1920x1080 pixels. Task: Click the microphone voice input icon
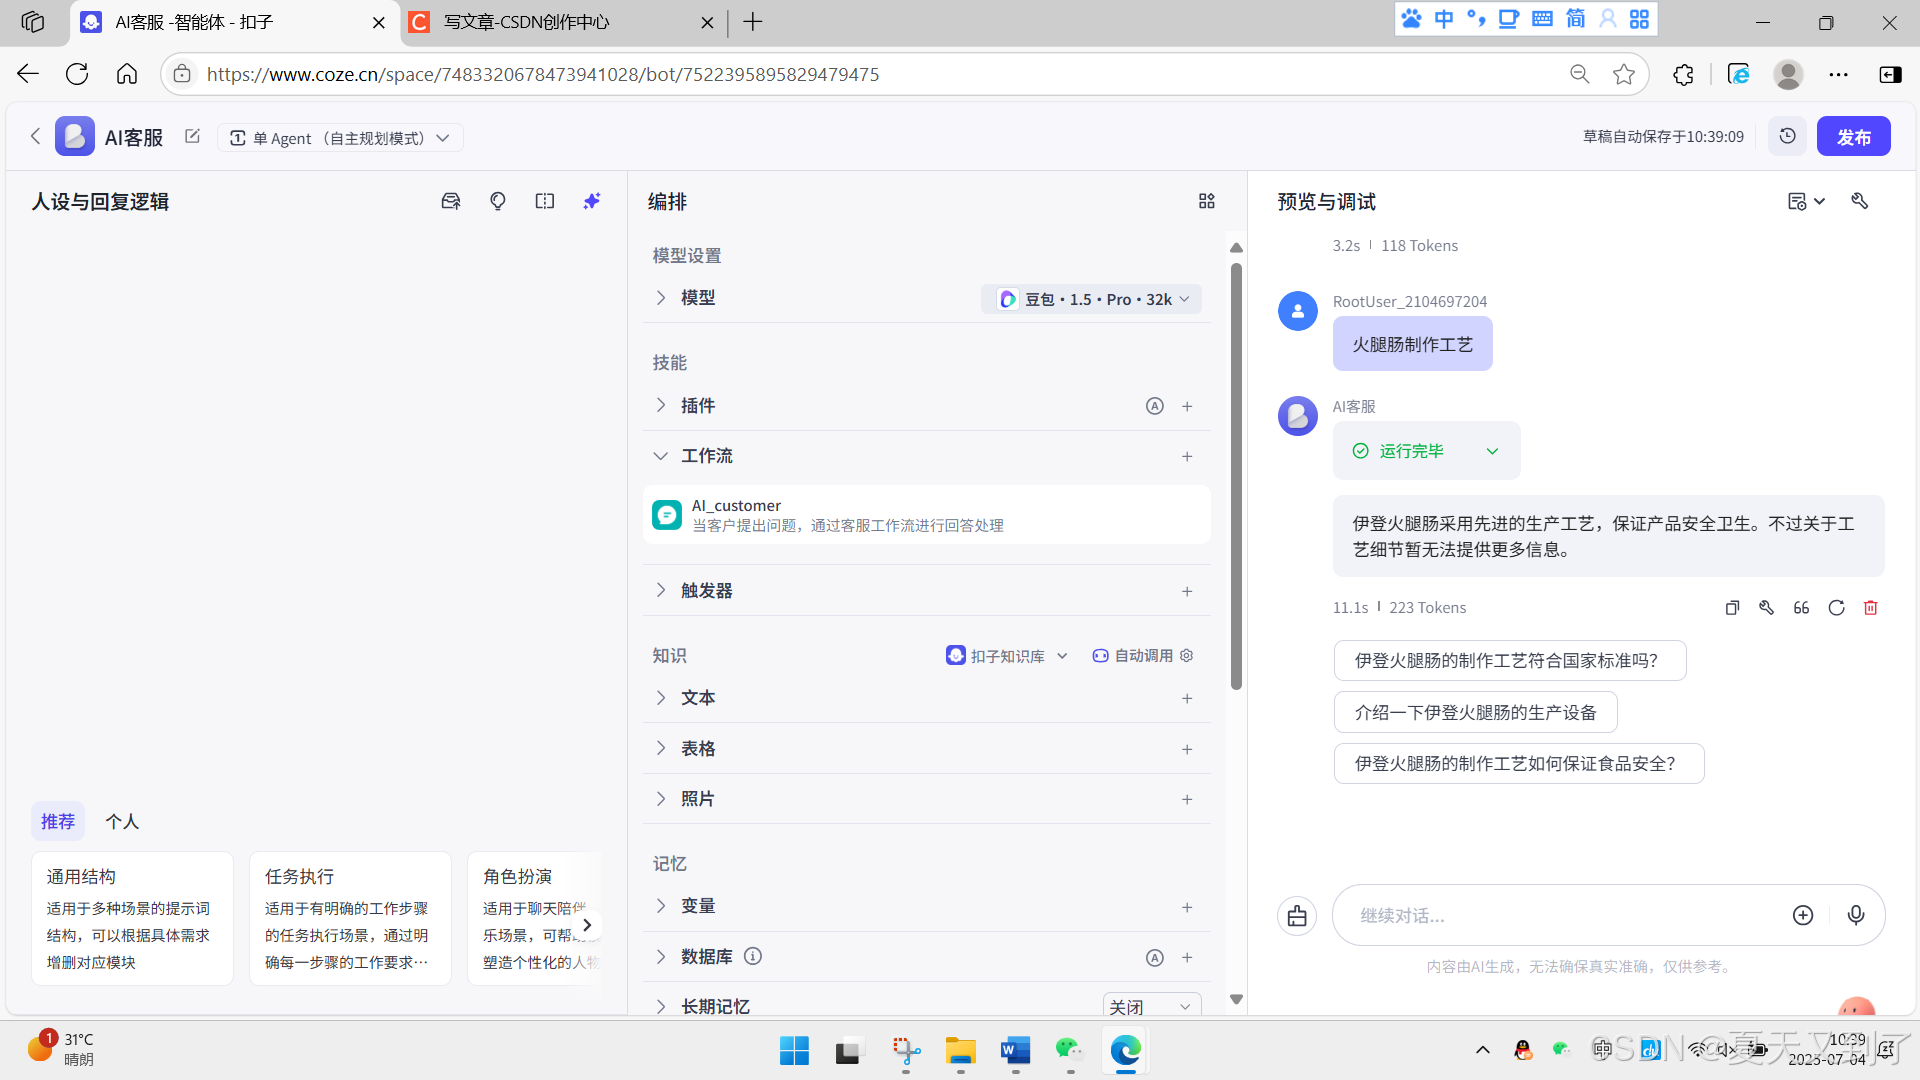(x=1856, y=915)
